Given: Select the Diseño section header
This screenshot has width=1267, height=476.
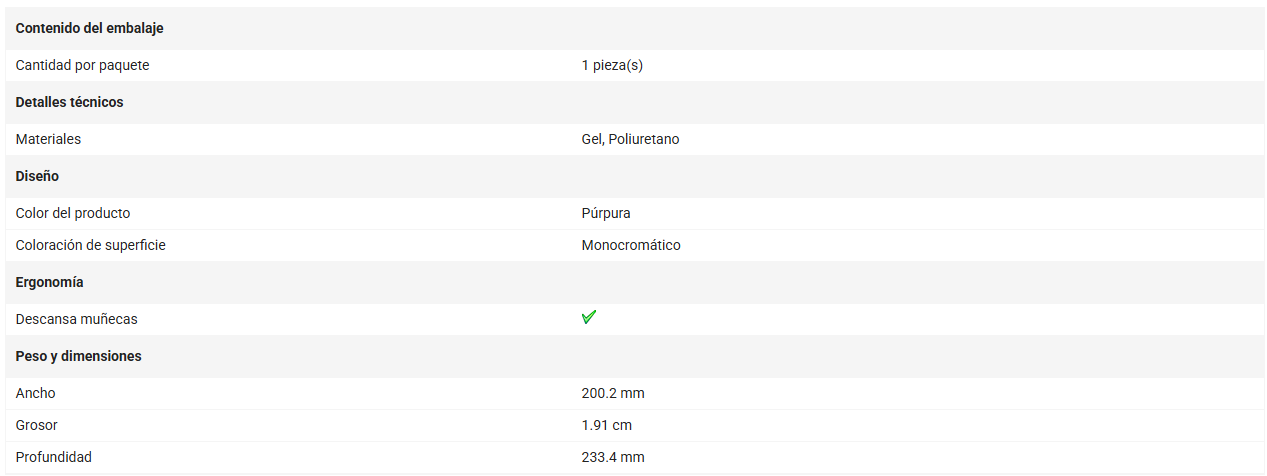Looking at the screenshot, I should 37,176.
